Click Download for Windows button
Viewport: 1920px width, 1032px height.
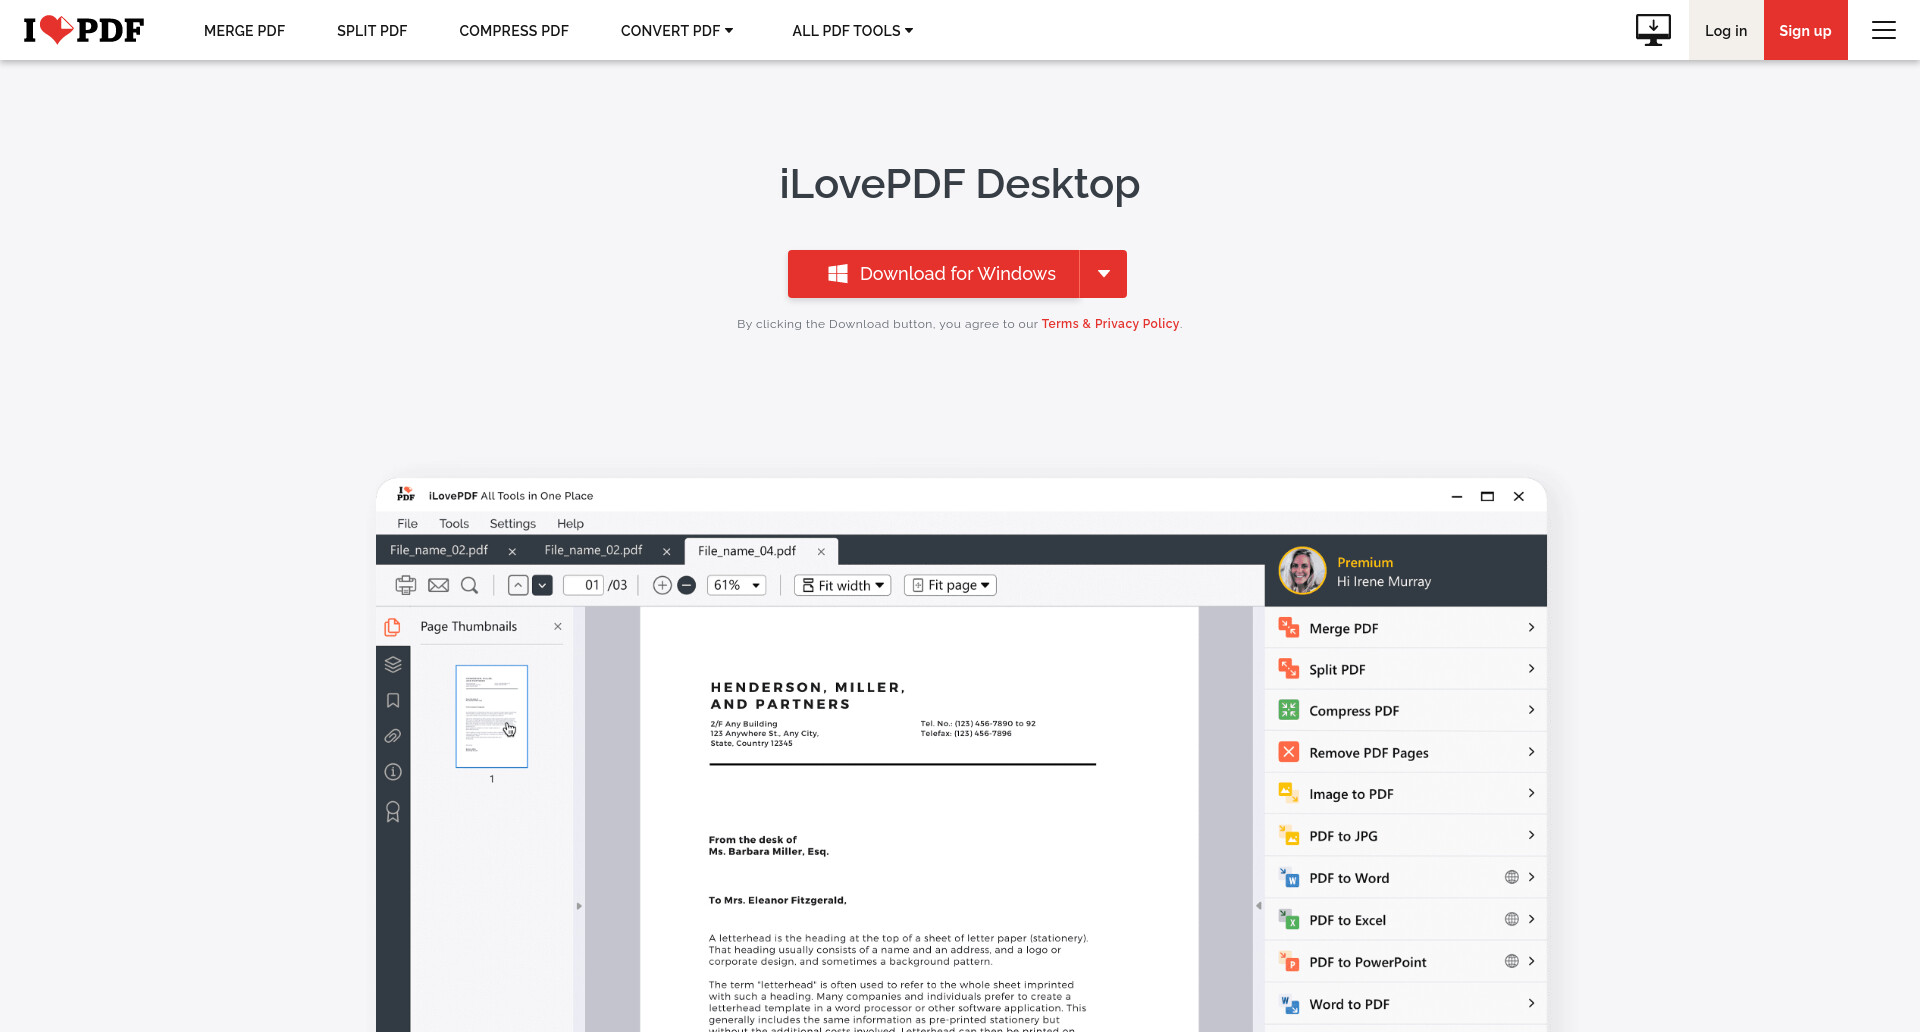(934, 274)
